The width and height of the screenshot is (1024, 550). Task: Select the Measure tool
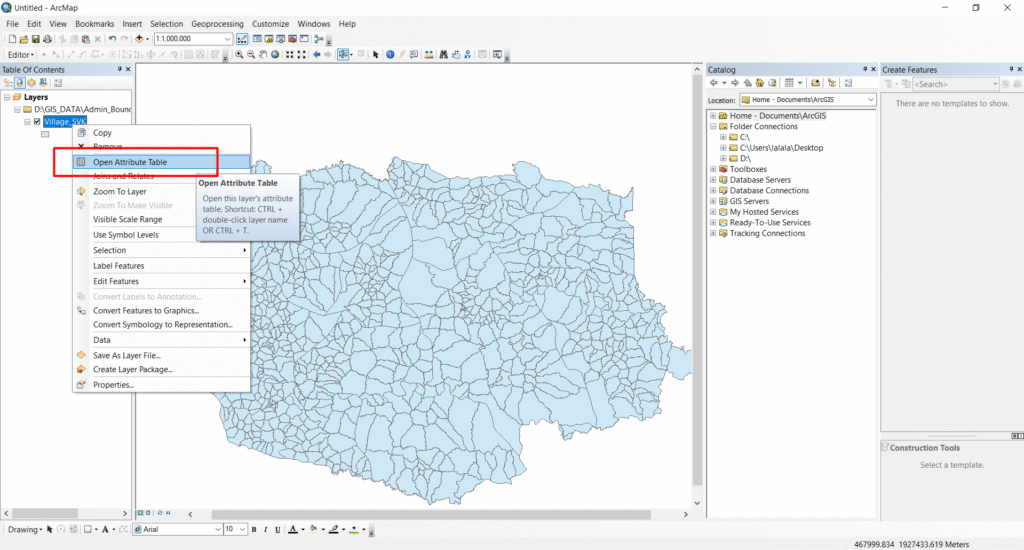[429, 55]
